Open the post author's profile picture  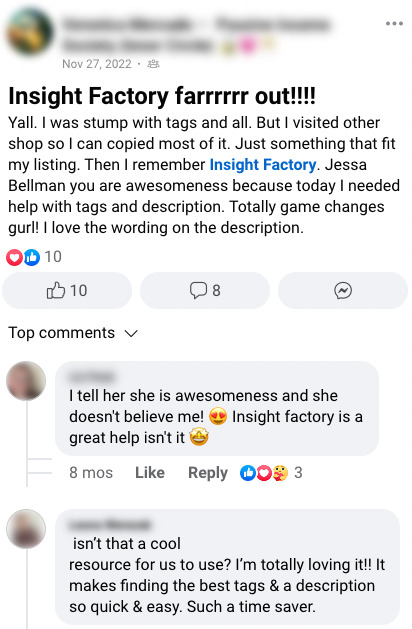click(29, 32)
